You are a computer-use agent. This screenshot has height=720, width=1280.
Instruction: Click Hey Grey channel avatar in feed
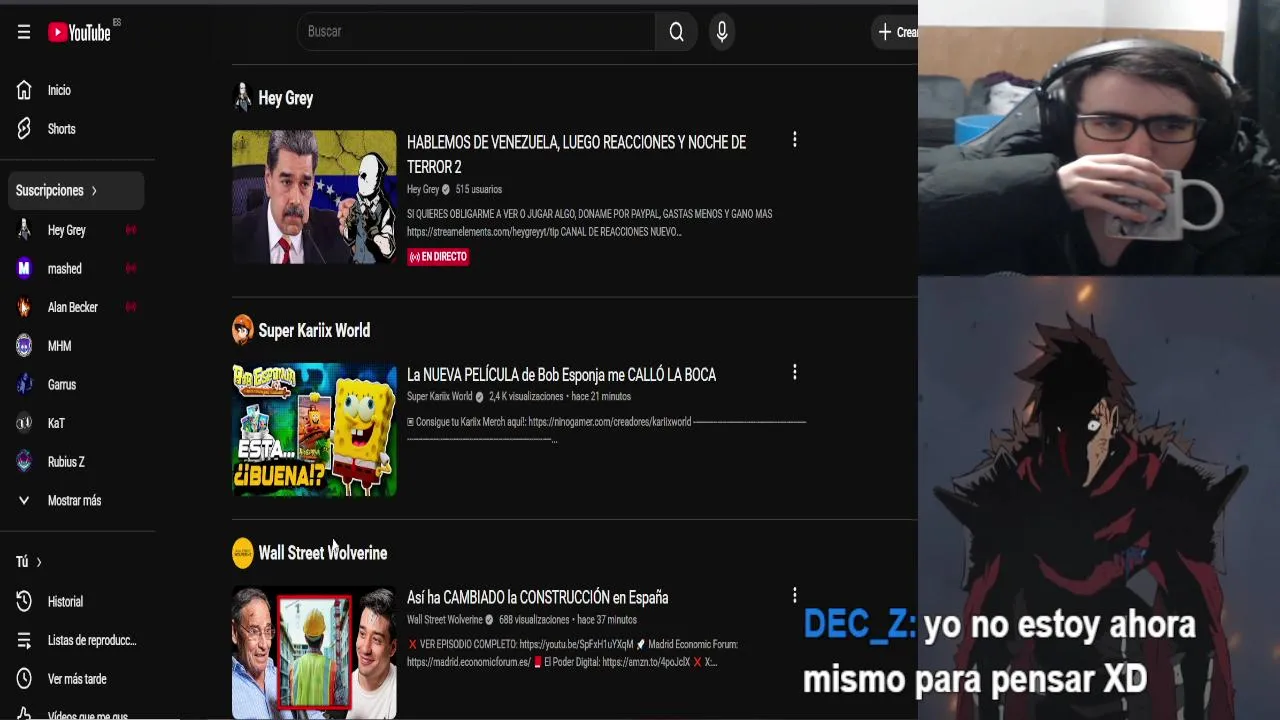[x=242, y=98]
